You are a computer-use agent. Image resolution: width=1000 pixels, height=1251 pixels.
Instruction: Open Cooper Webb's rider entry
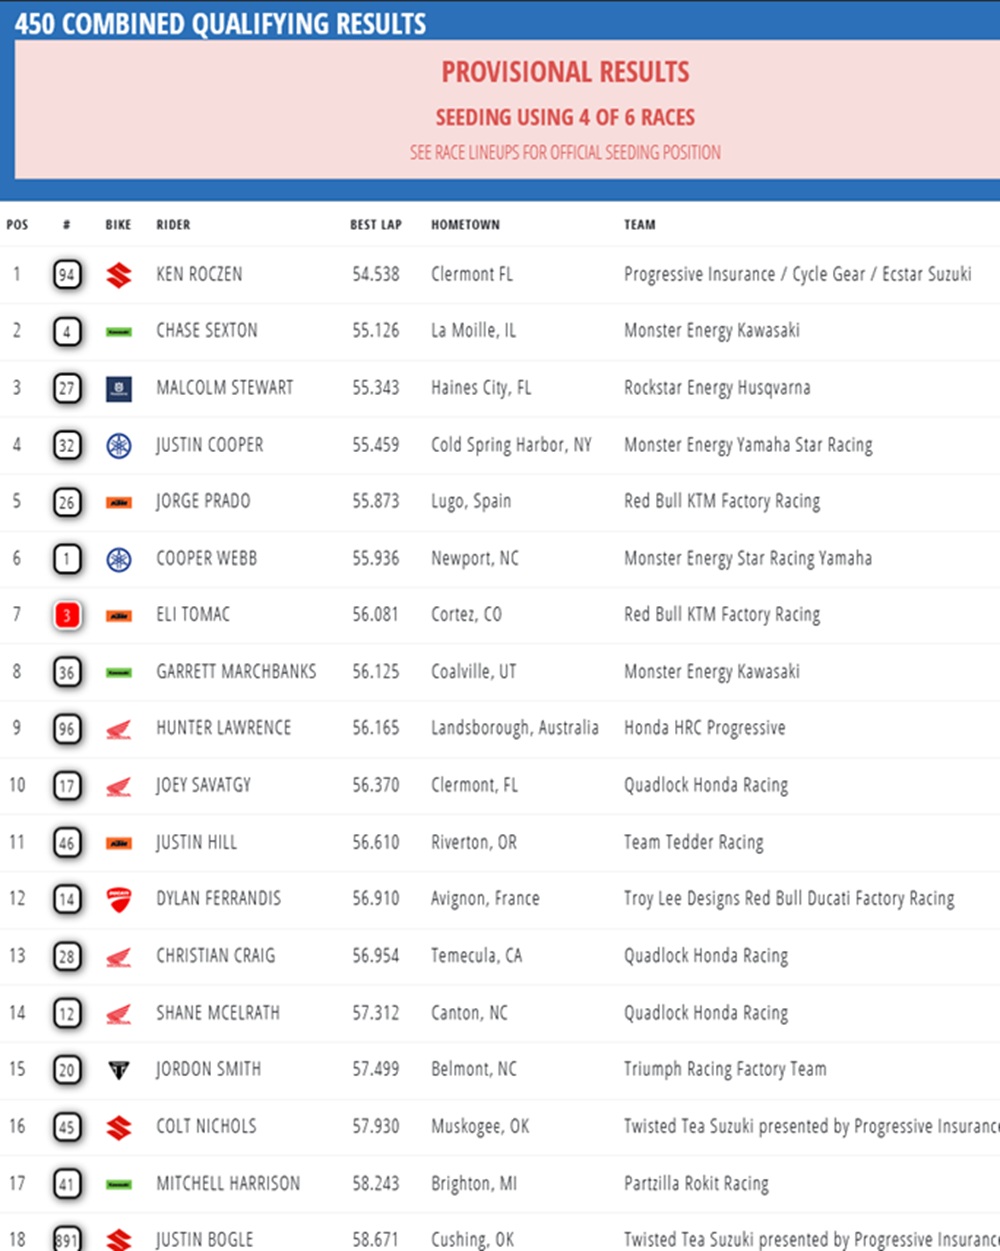206,558
